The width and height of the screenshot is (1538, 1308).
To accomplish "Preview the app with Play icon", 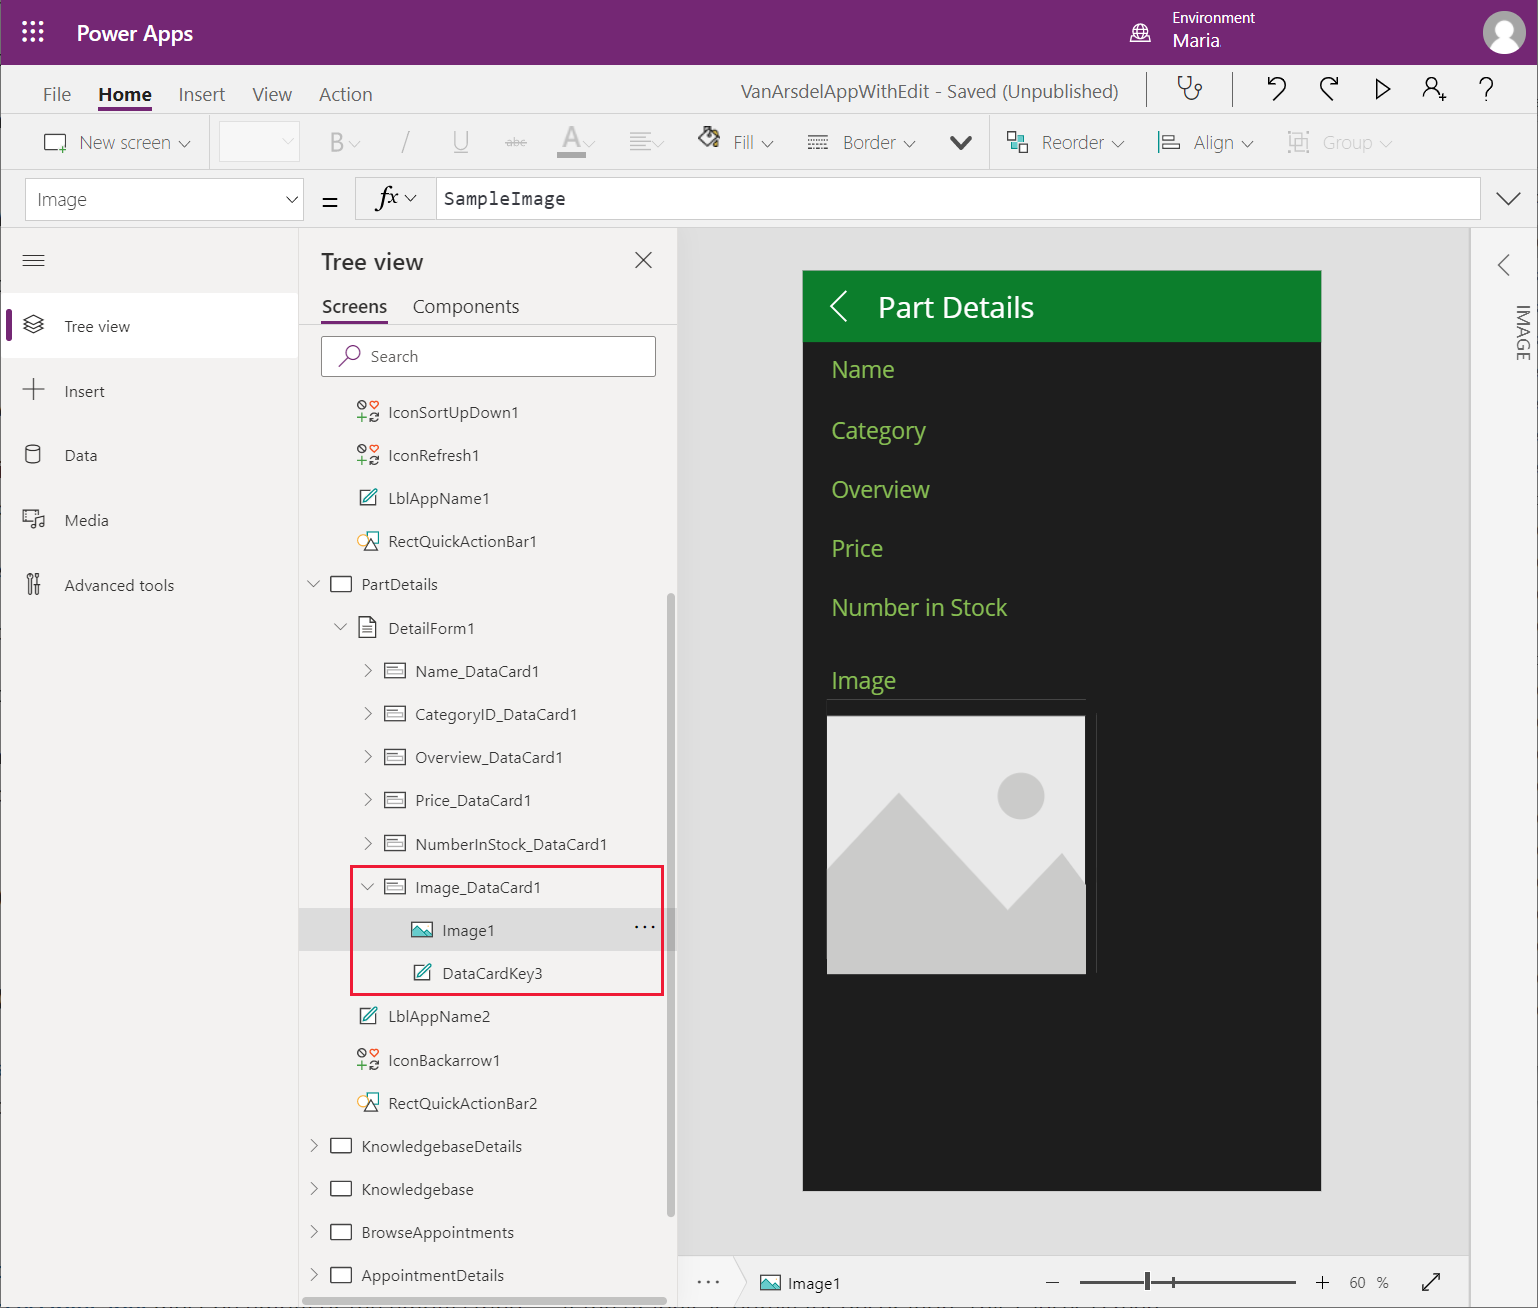I will click(1382, 90).
